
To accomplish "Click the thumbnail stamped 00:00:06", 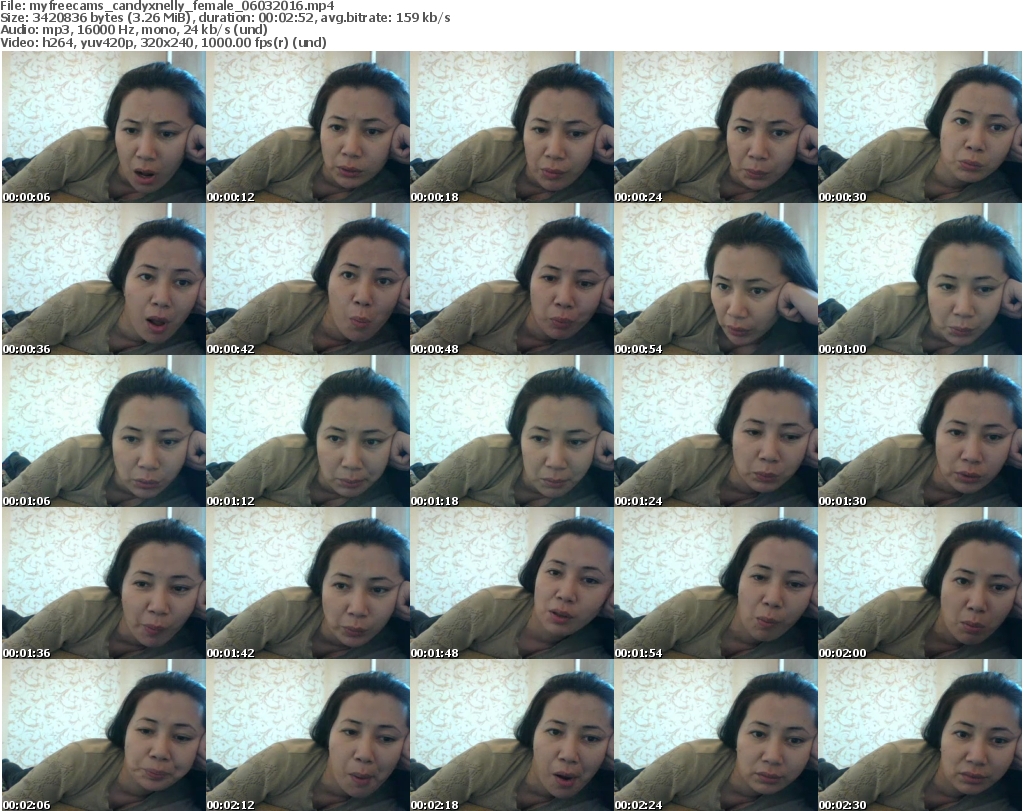I will 103,127.
